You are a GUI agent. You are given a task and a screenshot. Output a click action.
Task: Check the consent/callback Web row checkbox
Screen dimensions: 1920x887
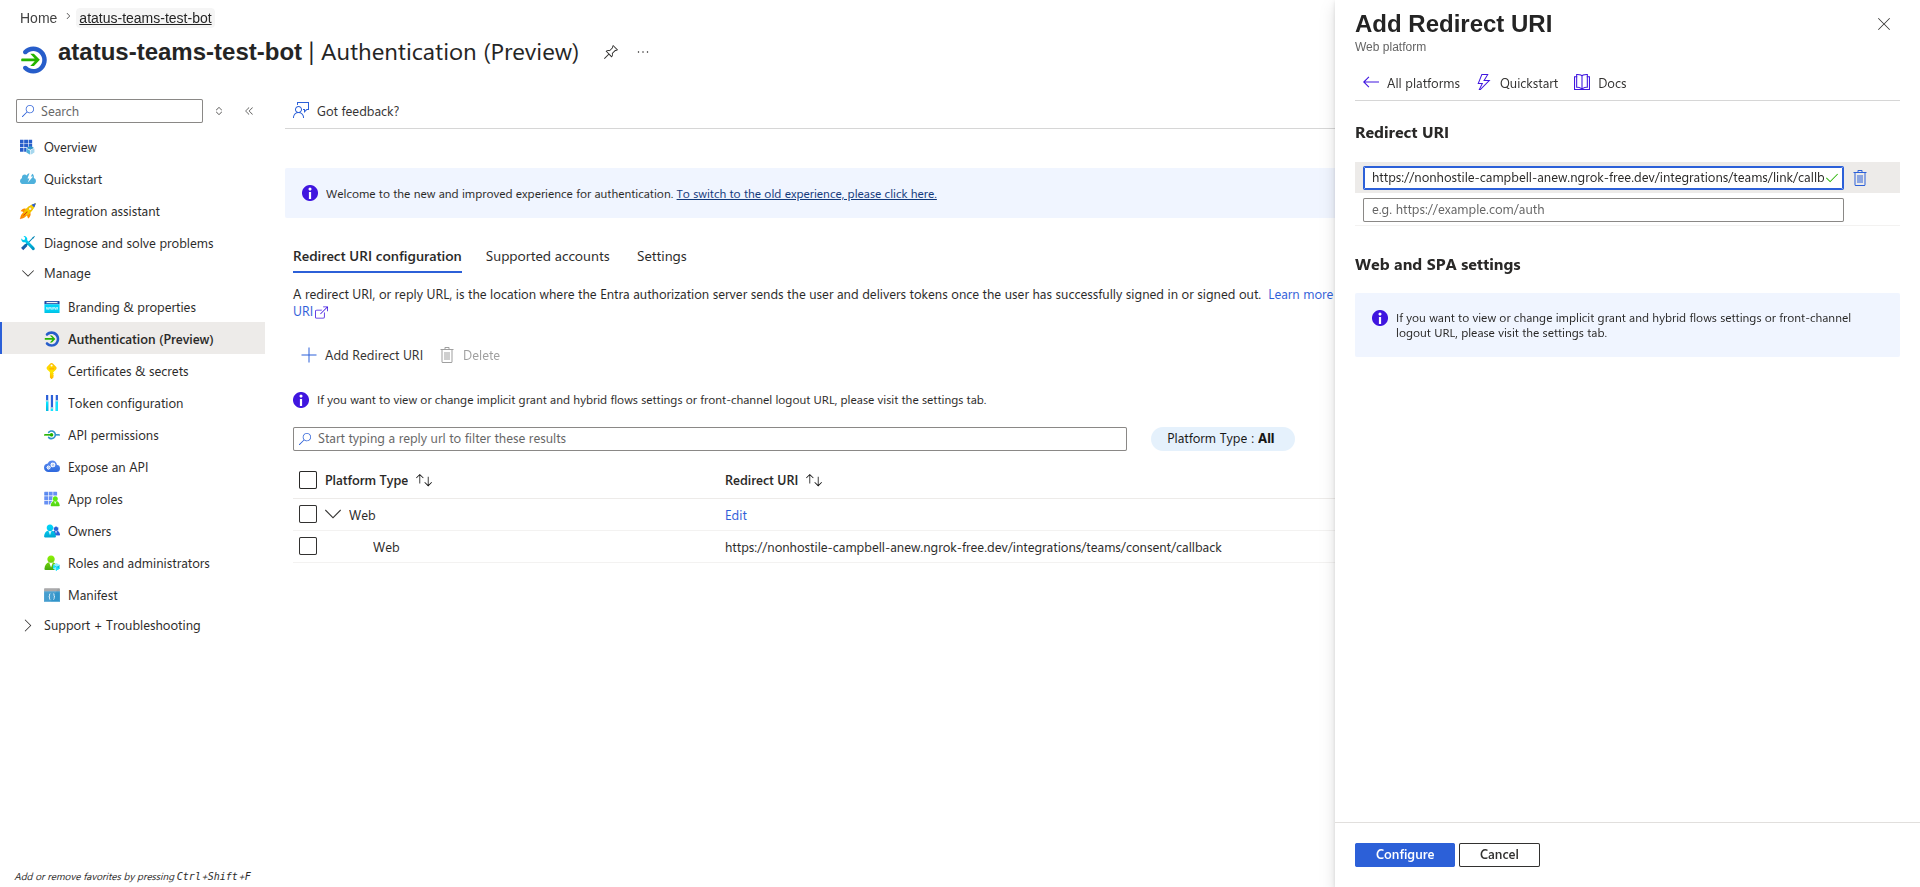[308, 546]
